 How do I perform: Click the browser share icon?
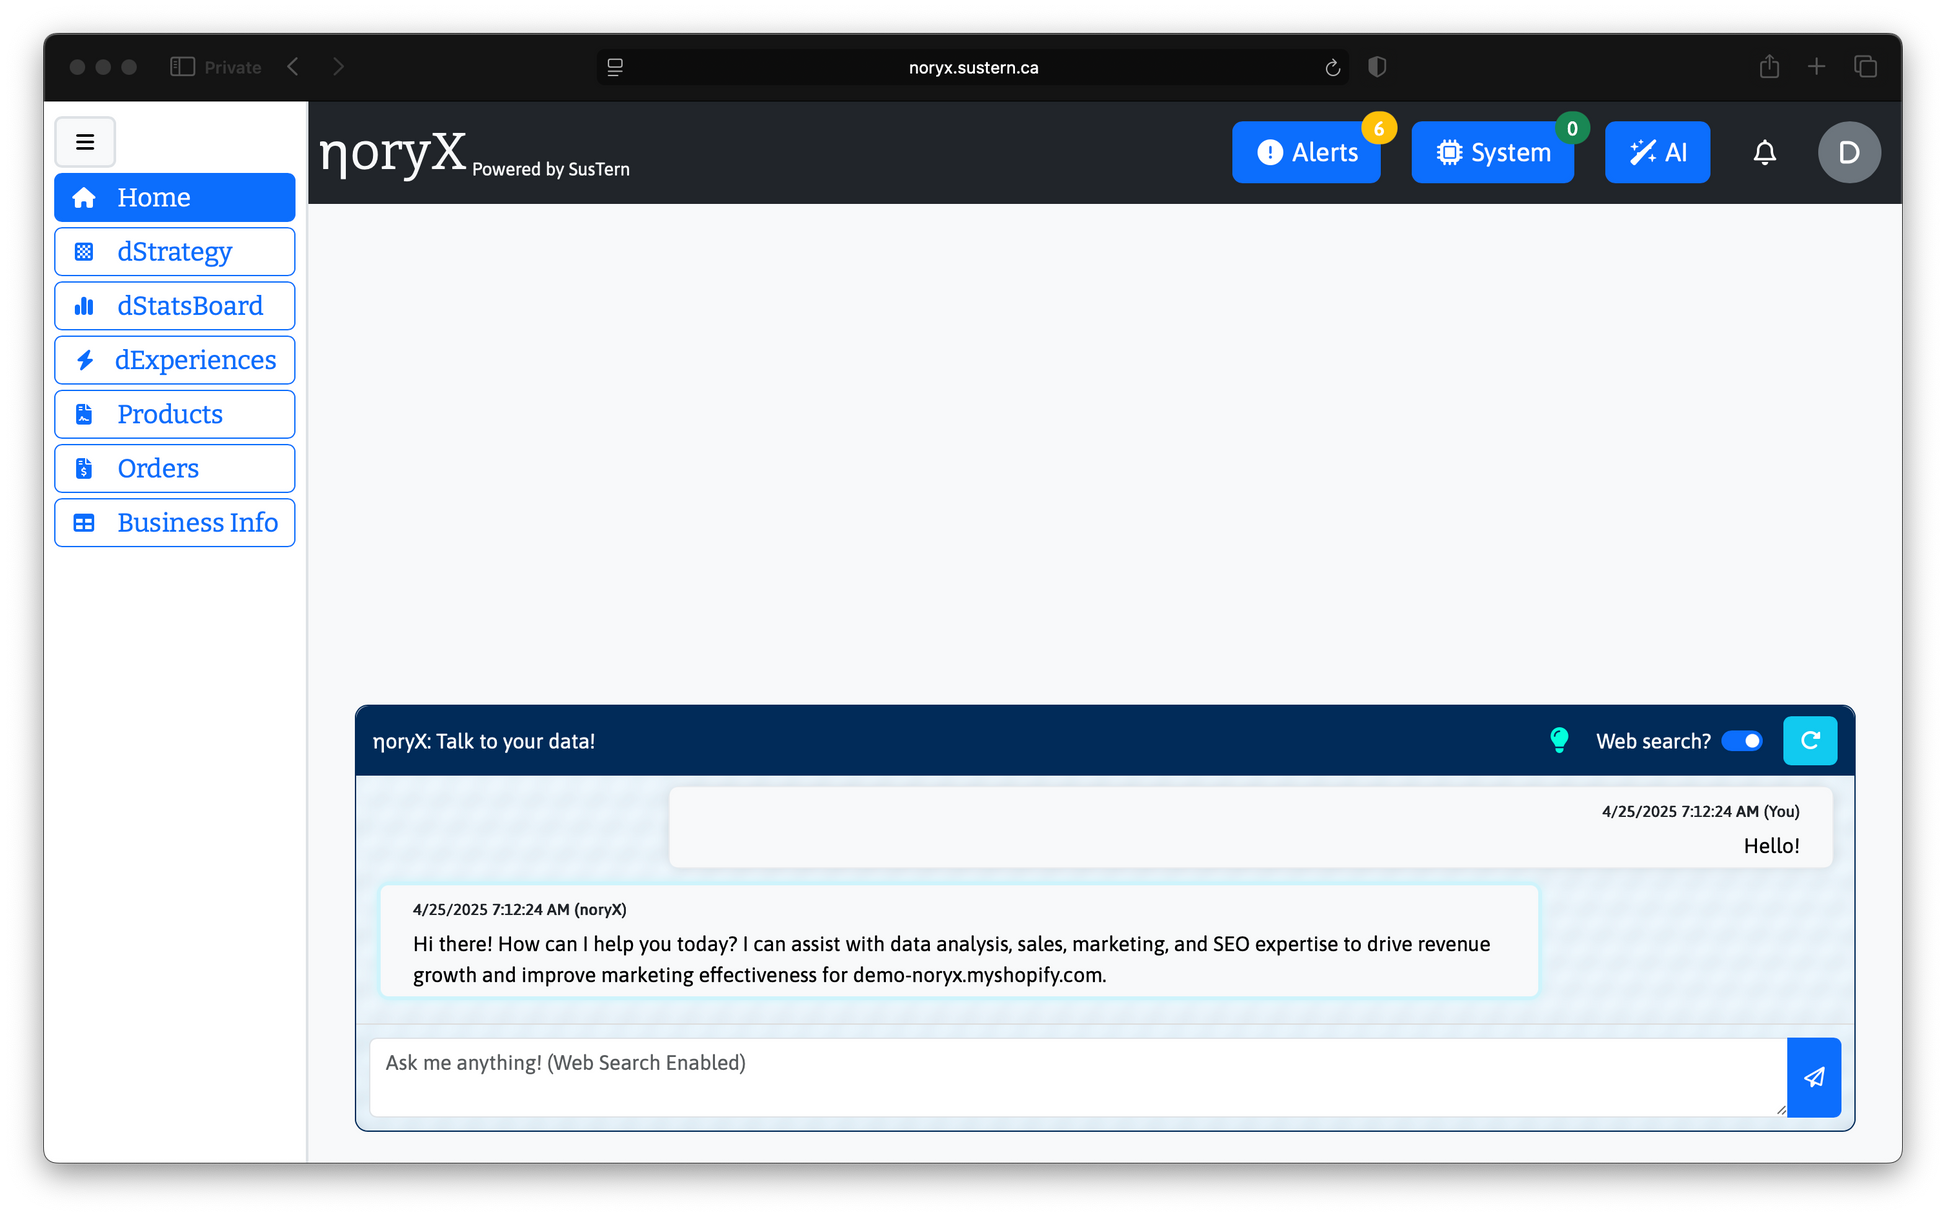point(1769,66)
